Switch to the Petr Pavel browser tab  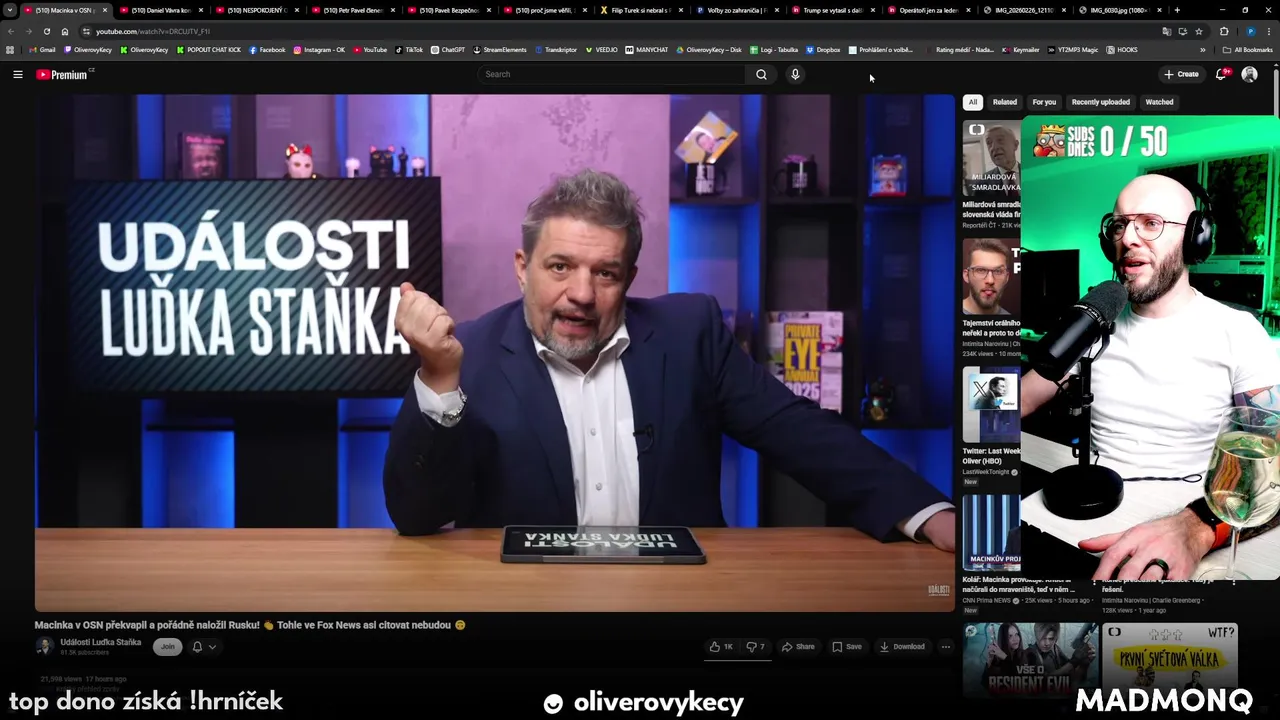352,10
